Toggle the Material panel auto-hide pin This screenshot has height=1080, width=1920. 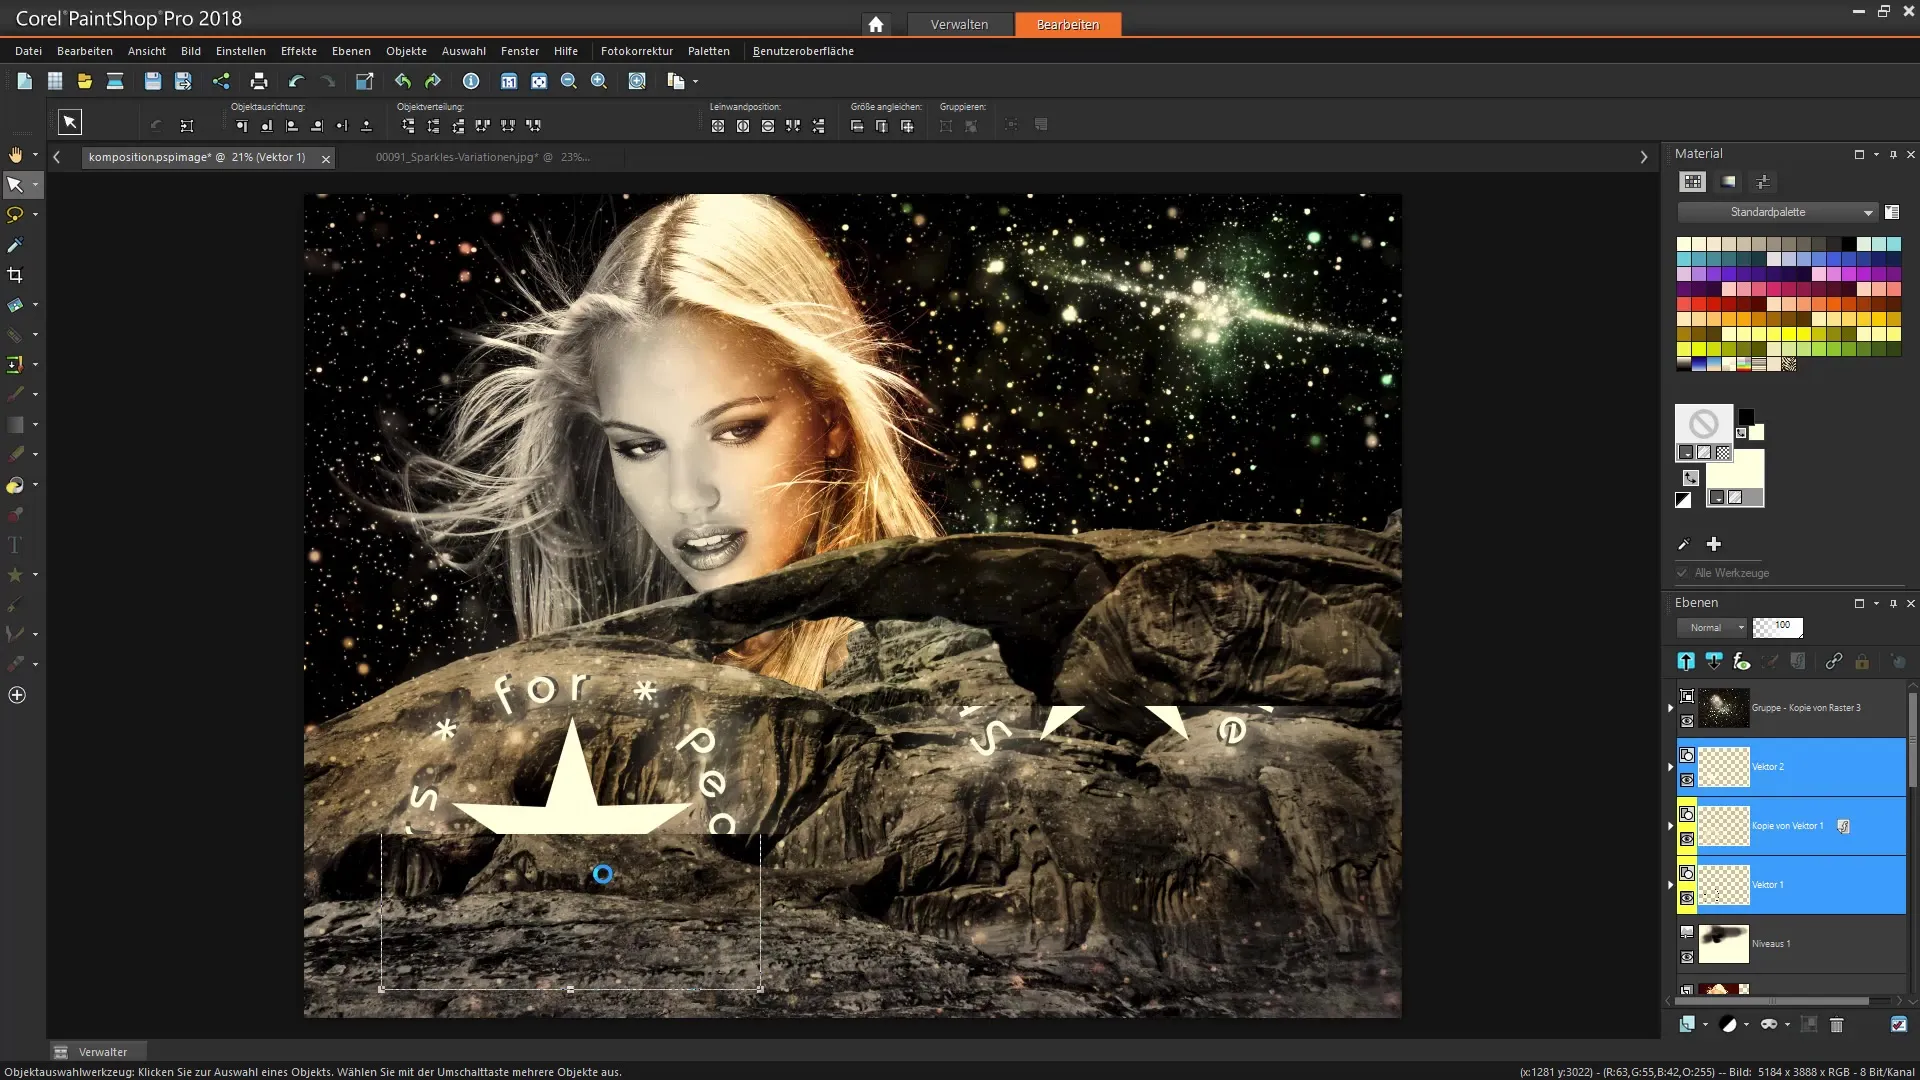coord(1893,154)
